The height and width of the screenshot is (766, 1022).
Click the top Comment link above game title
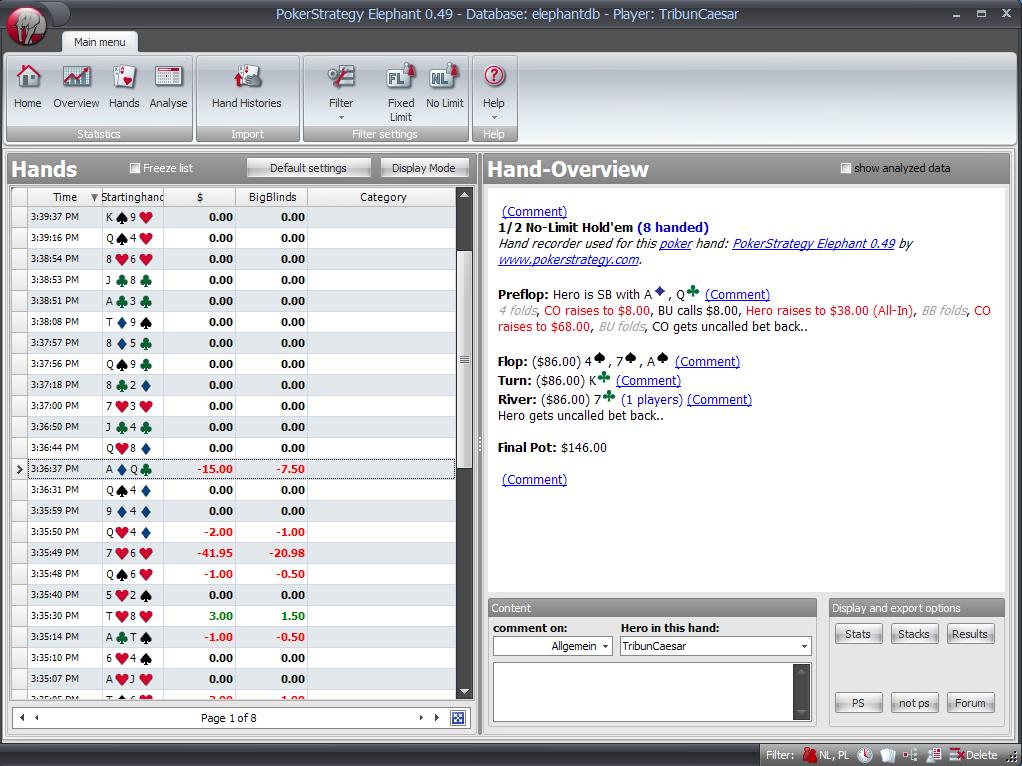[534, 211]
